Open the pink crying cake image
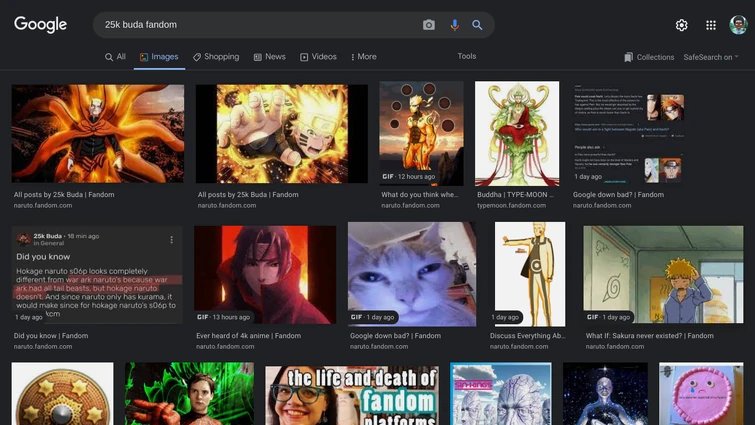This screenshot has height=425, width=755. [701, 394]
